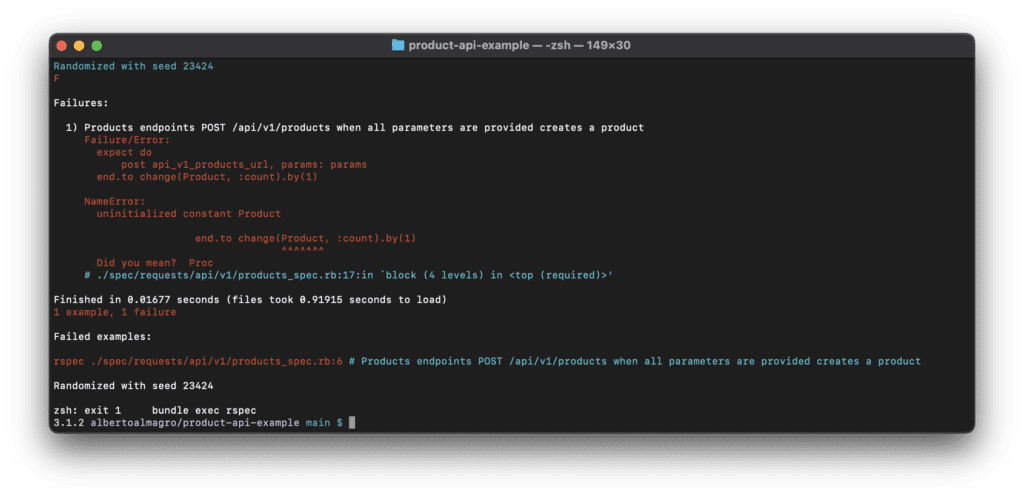Image resolution: width=1024 pixels, height=498 pixels.
Task: Click the 'Finished in 0.01677 seconds' line
Action: 250,300
